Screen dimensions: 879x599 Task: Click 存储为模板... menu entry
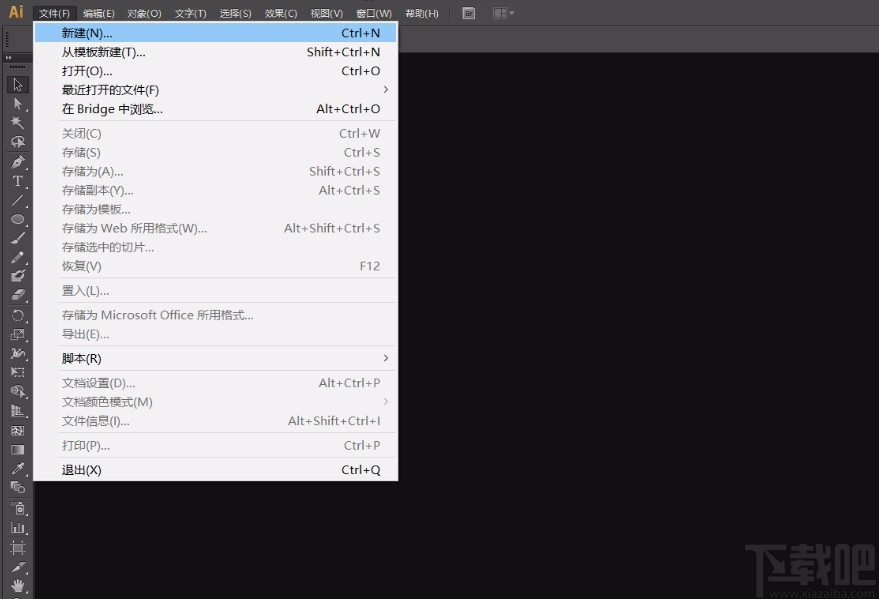[215, 209]
